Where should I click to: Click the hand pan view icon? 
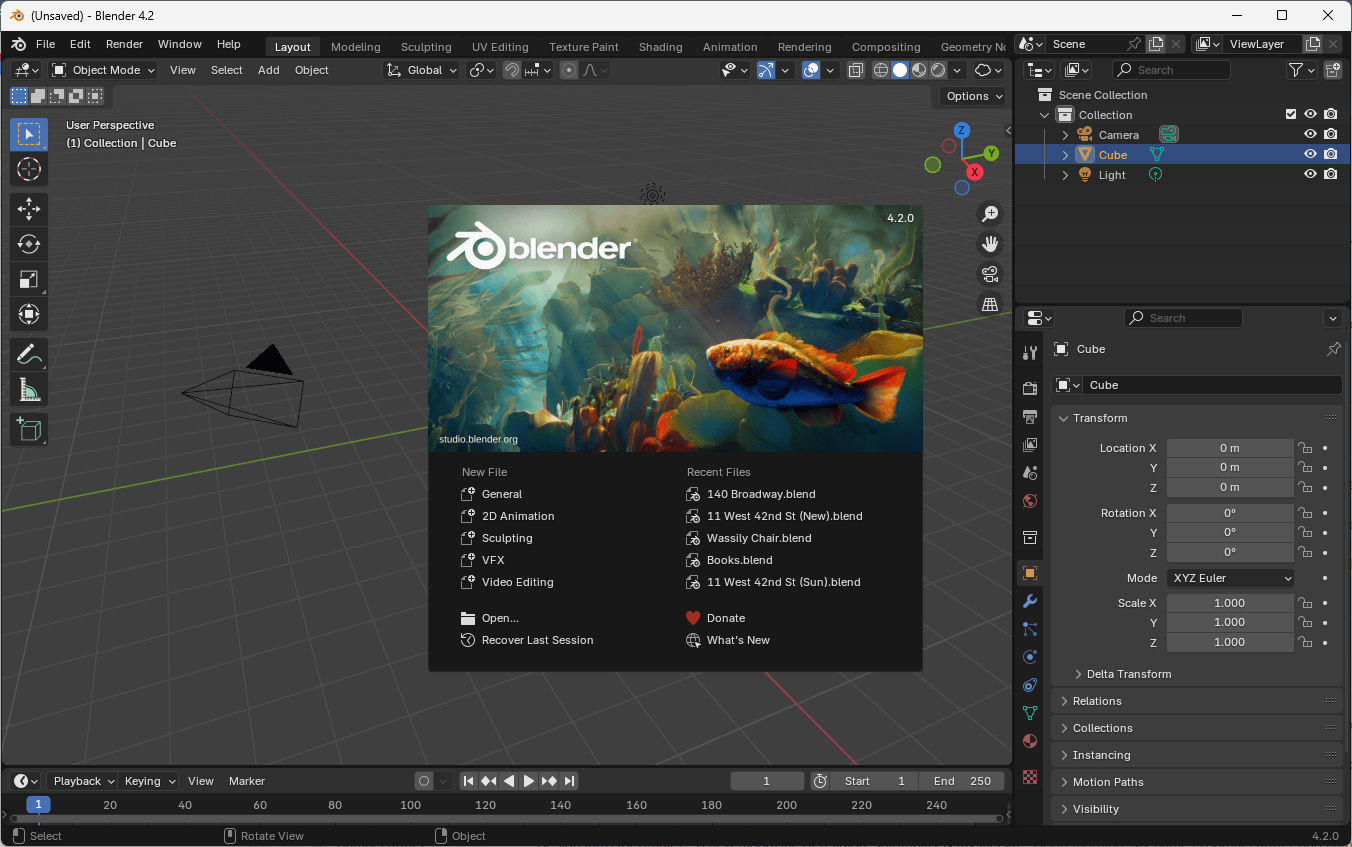[990, 243]
